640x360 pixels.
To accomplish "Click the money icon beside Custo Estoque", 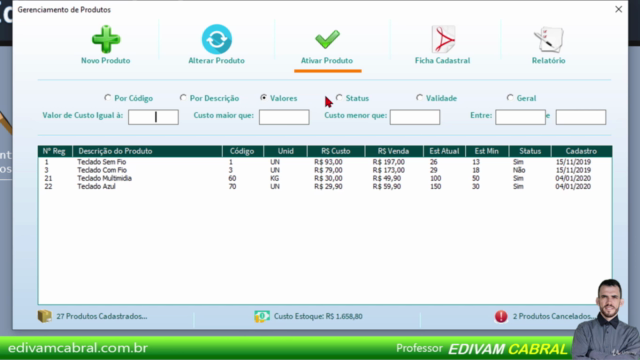I will click(x=262, y=316).
